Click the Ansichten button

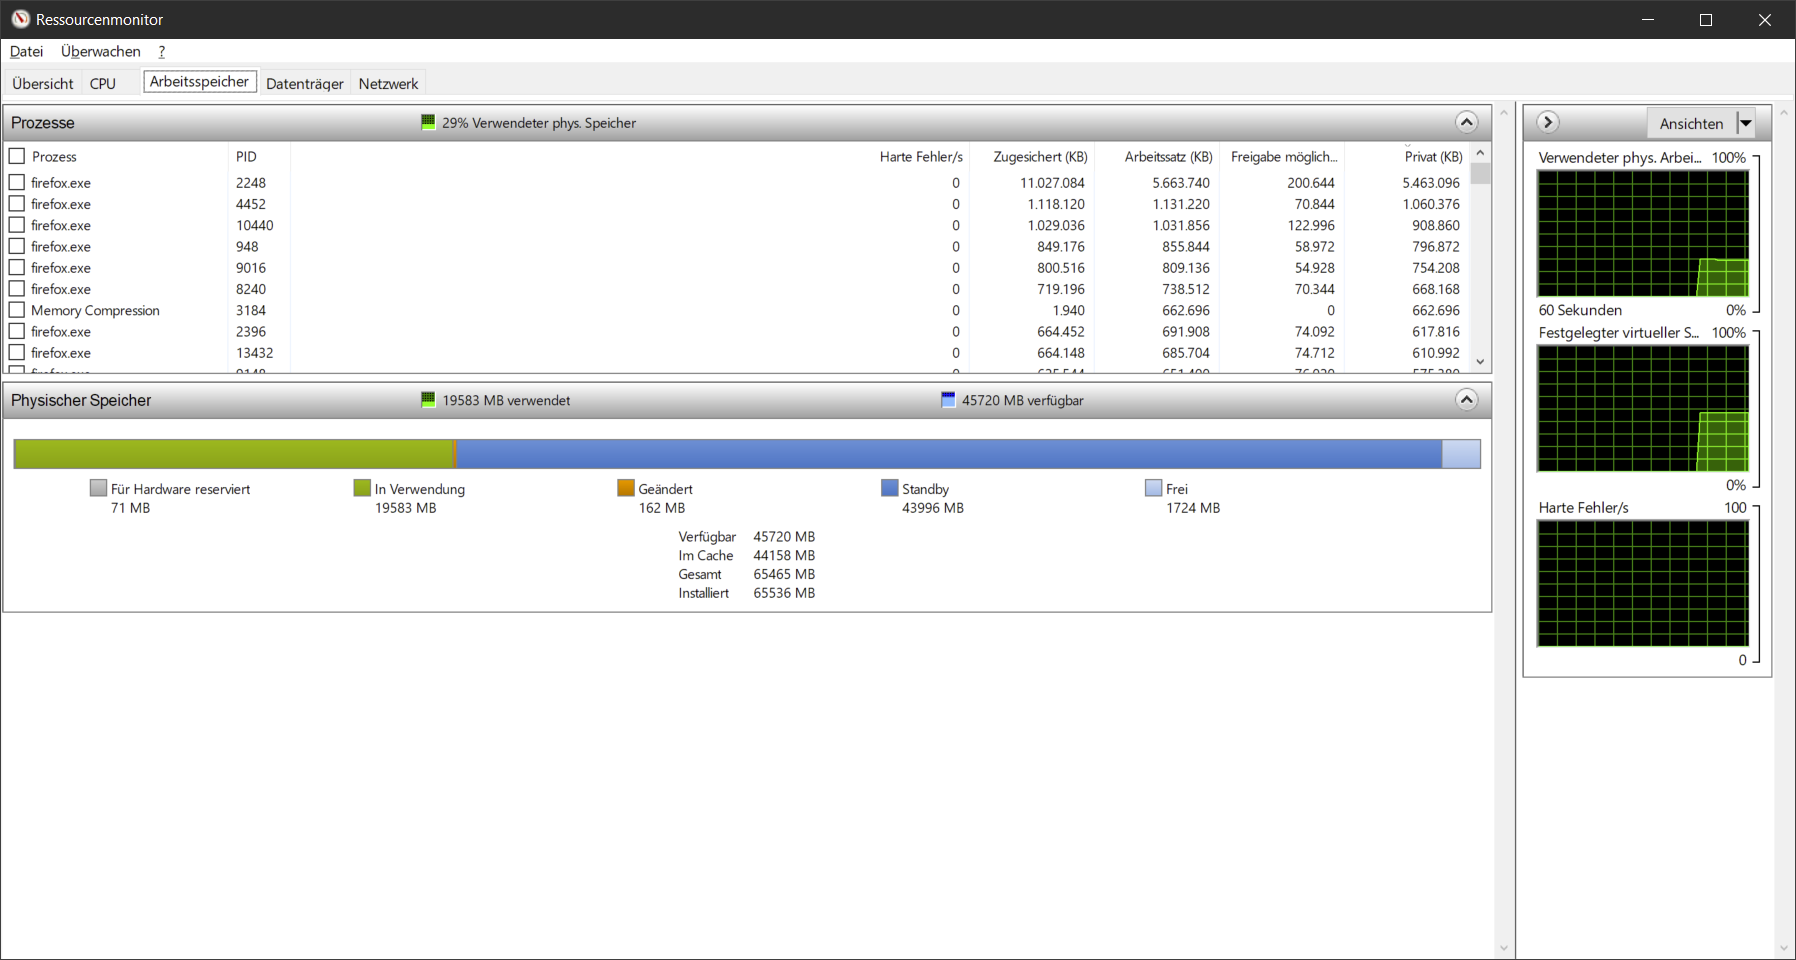tap(1692, 123)
